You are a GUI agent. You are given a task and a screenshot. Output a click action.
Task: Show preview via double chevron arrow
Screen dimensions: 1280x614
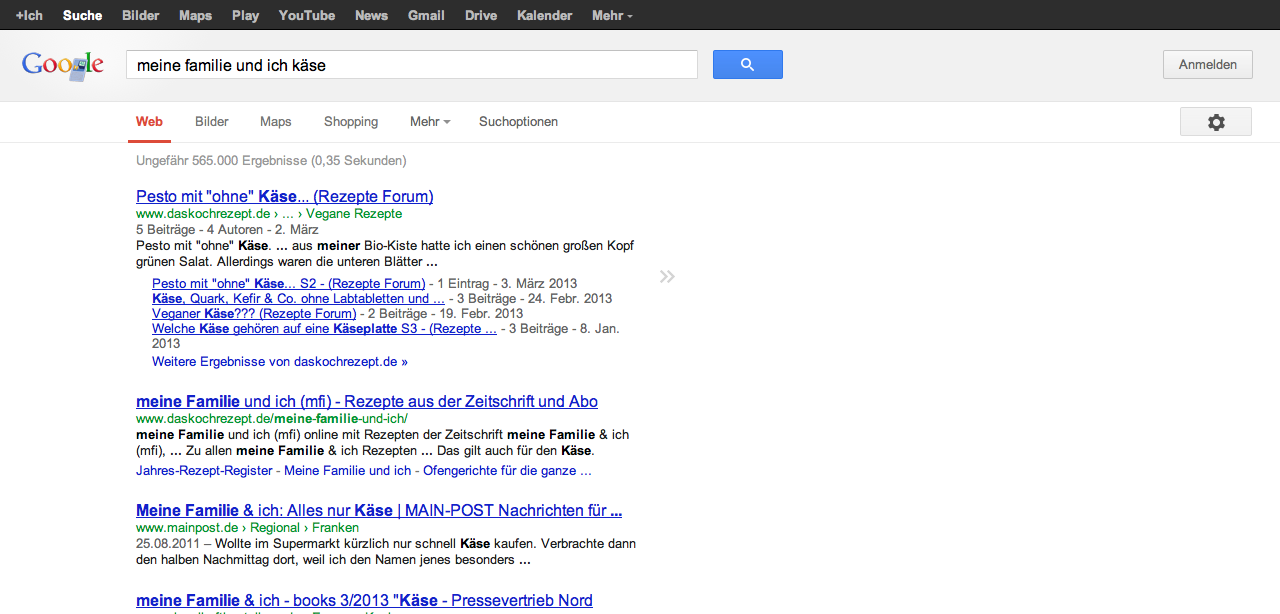pyautogui.click(x=667, y=276)
